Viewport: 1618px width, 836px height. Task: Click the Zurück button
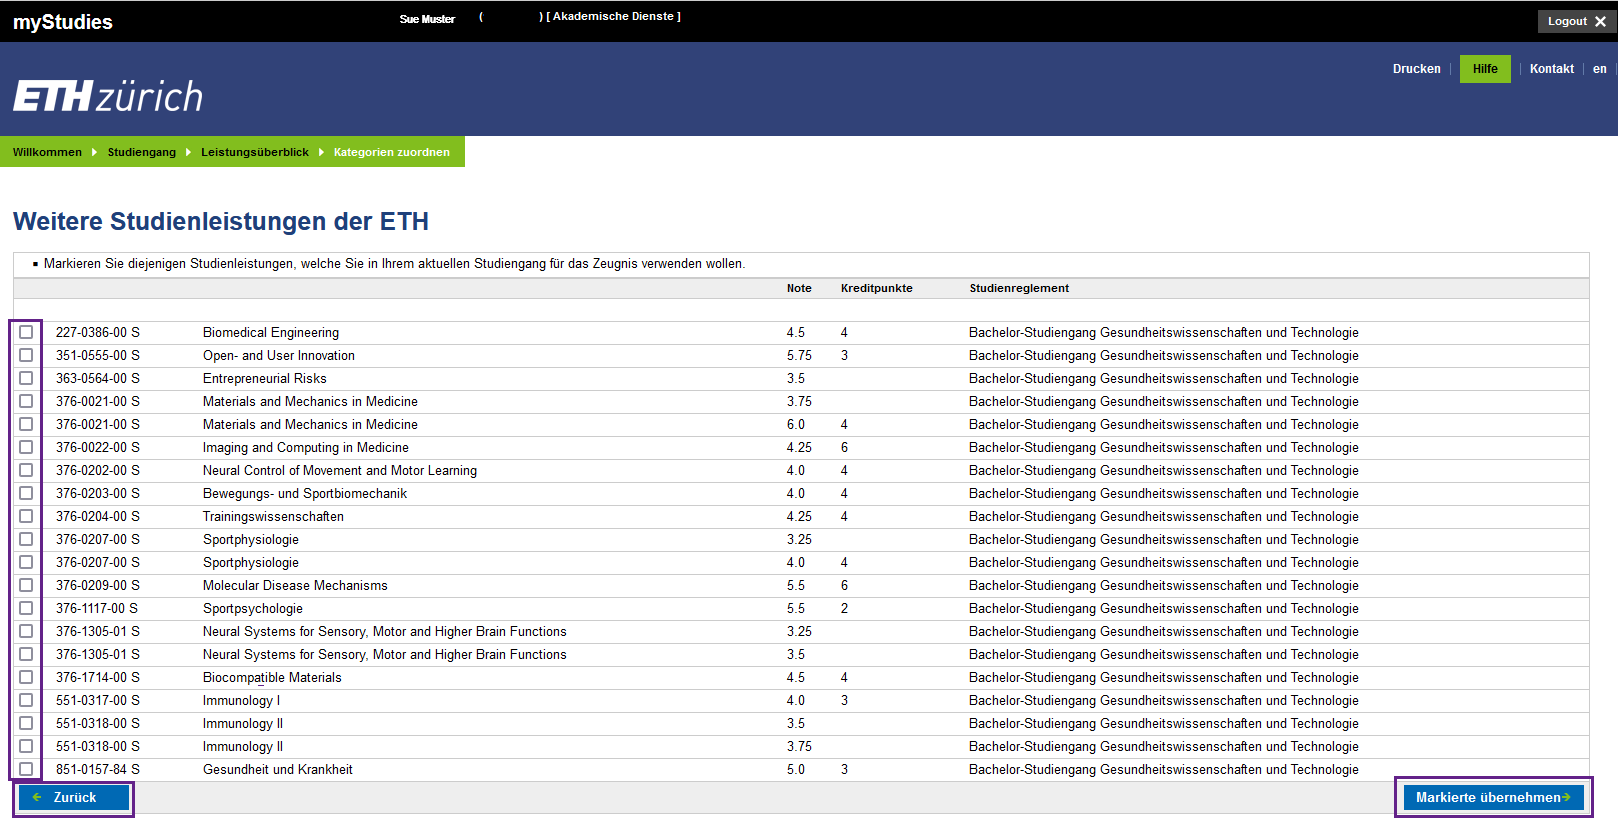point(74,797)
